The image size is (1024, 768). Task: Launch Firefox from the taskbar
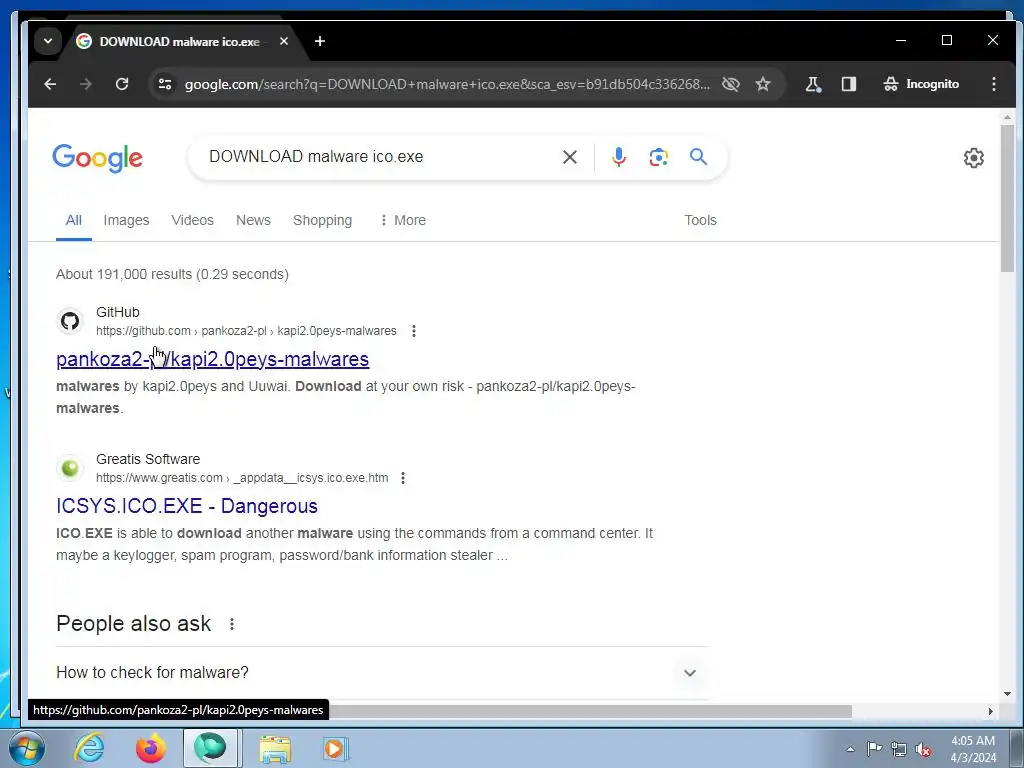click(150, 748)
